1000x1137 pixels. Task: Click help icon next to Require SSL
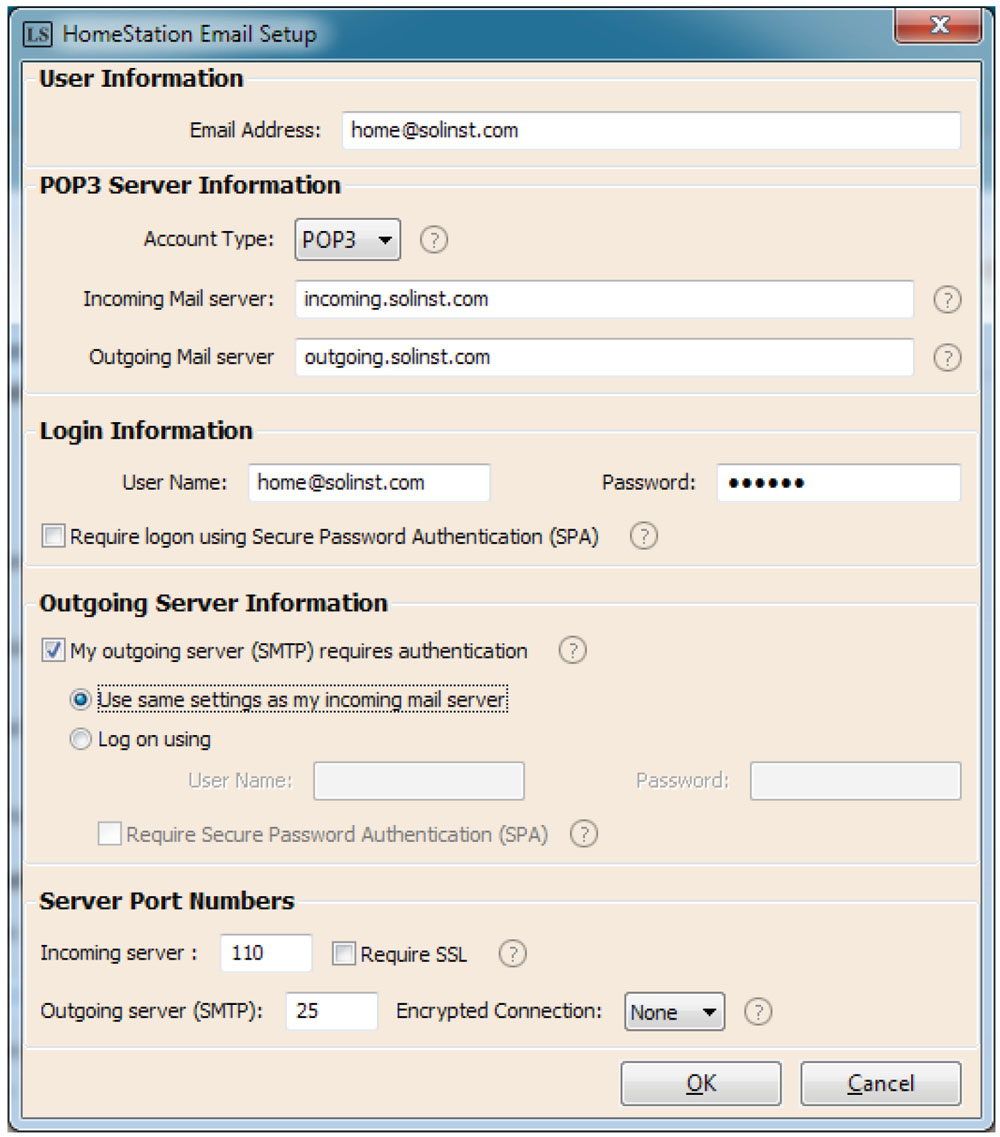point(512,954)
